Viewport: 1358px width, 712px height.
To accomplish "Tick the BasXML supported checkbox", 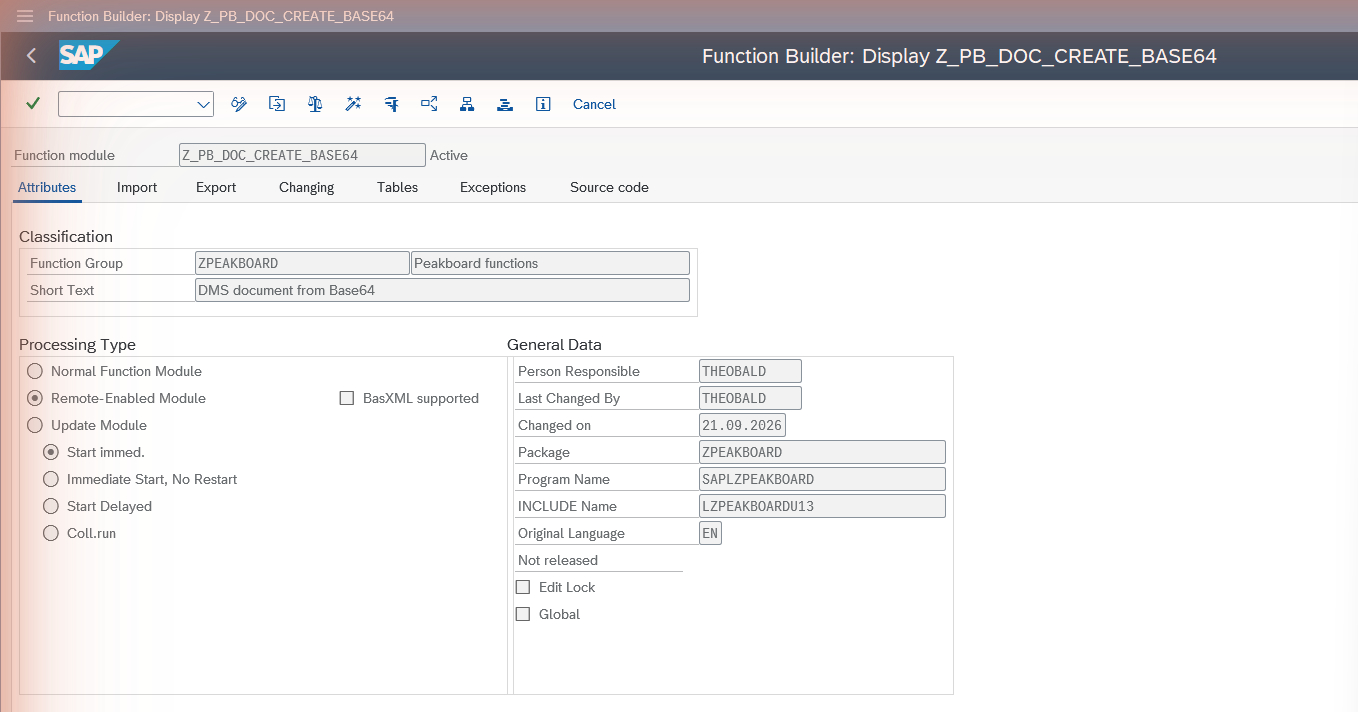I will coord(347,398).
